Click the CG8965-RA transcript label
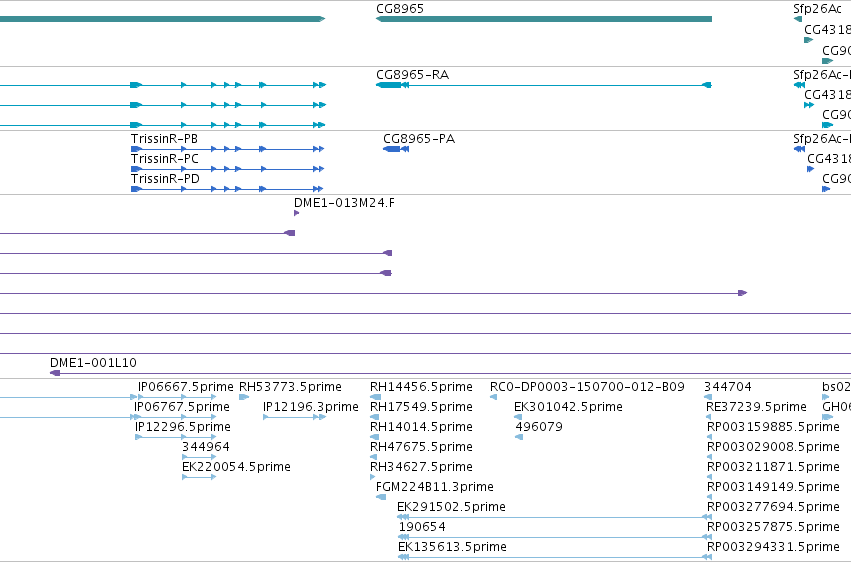 [412, 75]
